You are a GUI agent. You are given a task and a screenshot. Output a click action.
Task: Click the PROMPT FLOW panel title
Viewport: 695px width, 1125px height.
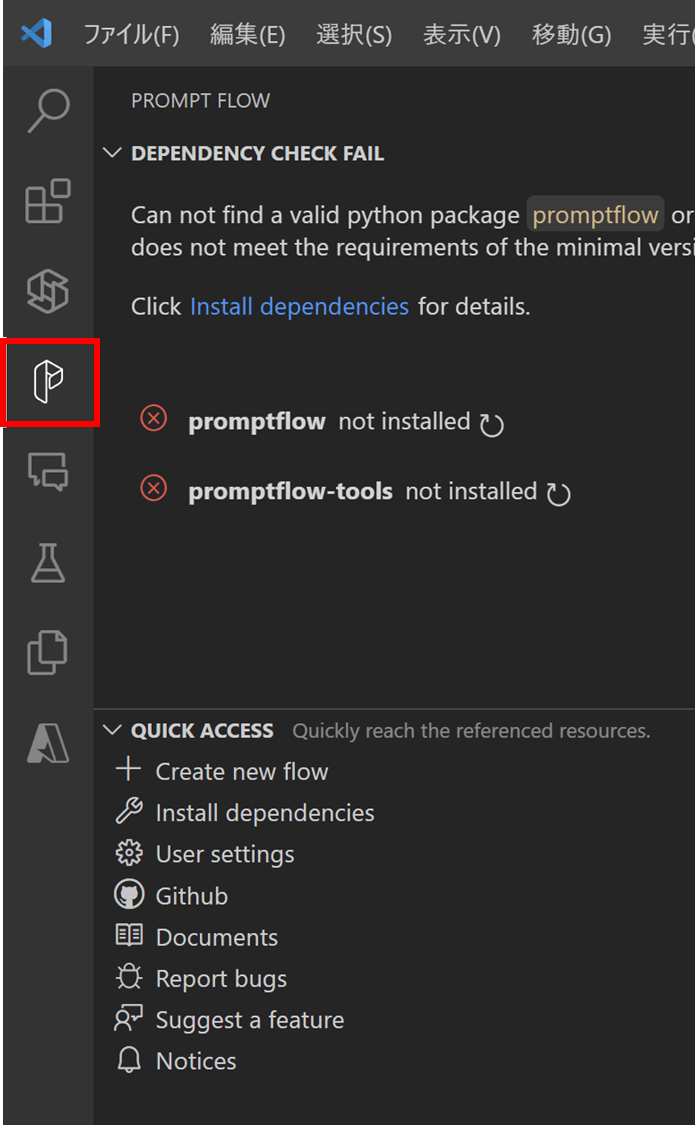tap(201, 101)
